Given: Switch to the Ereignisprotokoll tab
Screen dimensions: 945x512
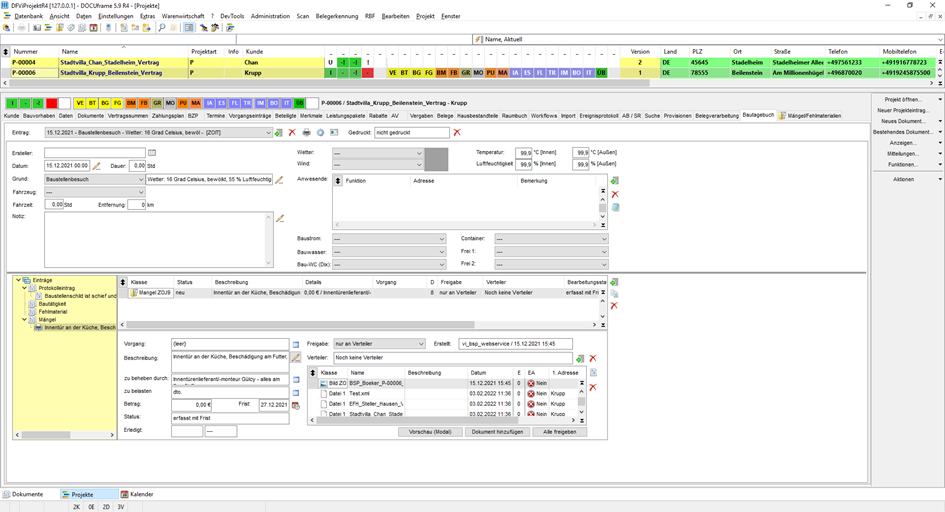Looking at the screenshot, I should click(598, 116).
